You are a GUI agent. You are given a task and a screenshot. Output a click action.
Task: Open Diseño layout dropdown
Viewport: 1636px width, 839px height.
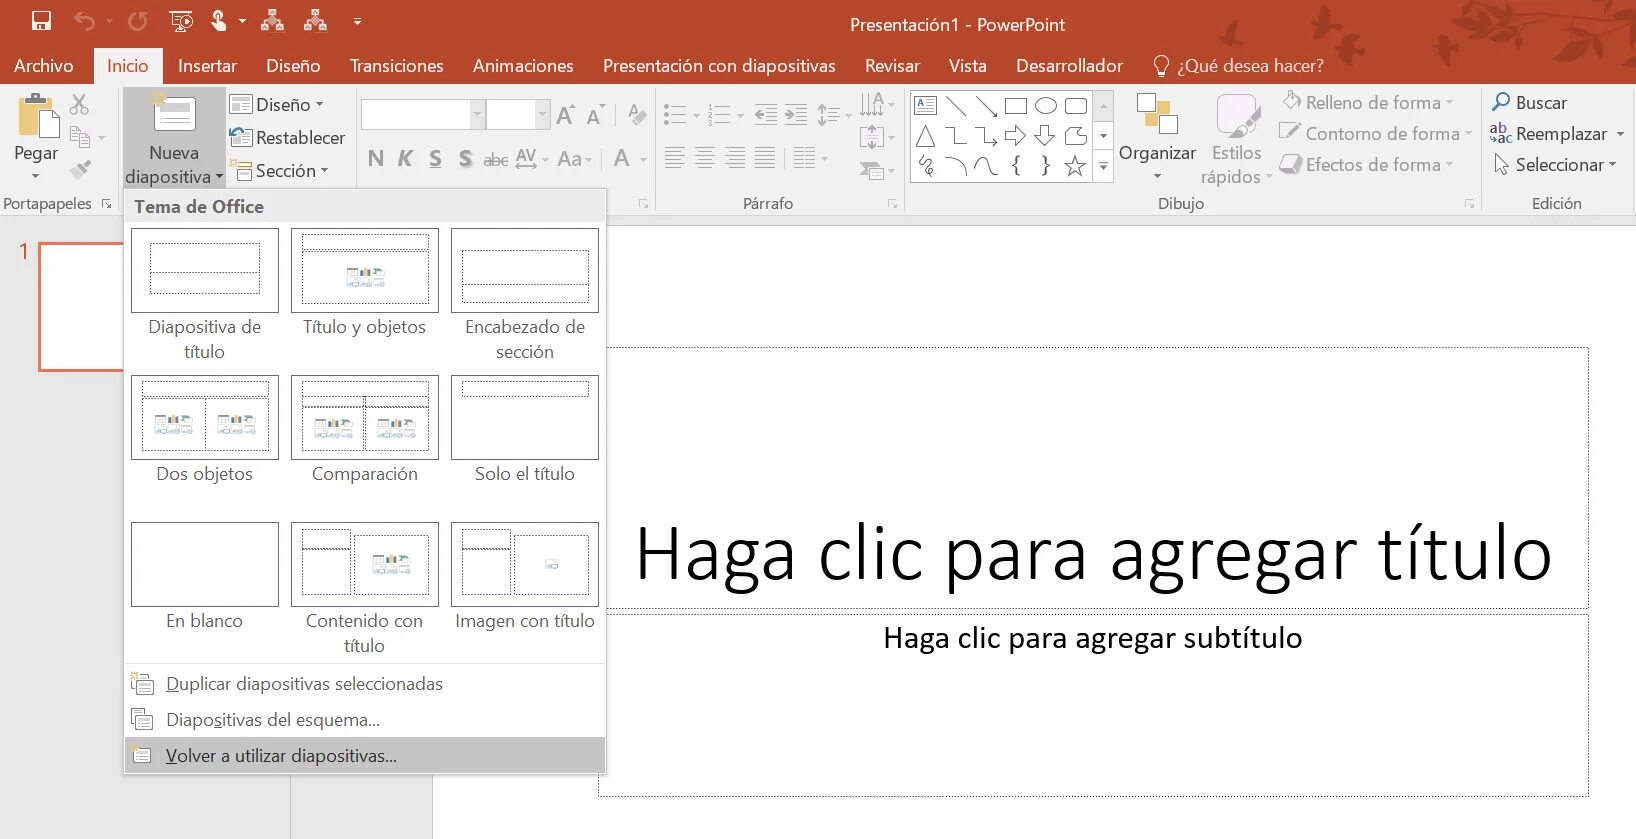tap(277, 104)
